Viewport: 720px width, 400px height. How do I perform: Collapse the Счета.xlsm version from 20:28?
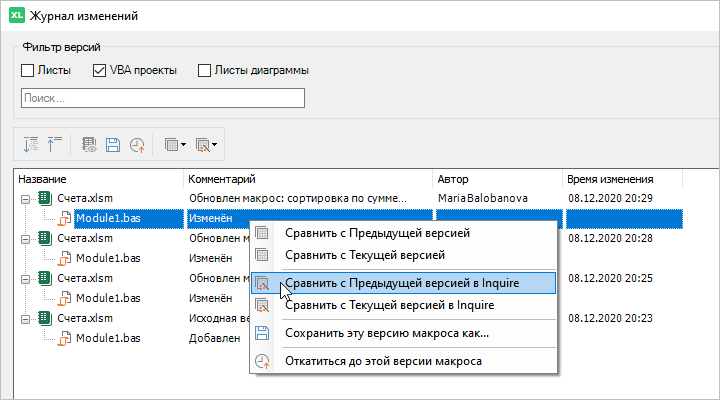pyautogui.click(x=26, y=239)
